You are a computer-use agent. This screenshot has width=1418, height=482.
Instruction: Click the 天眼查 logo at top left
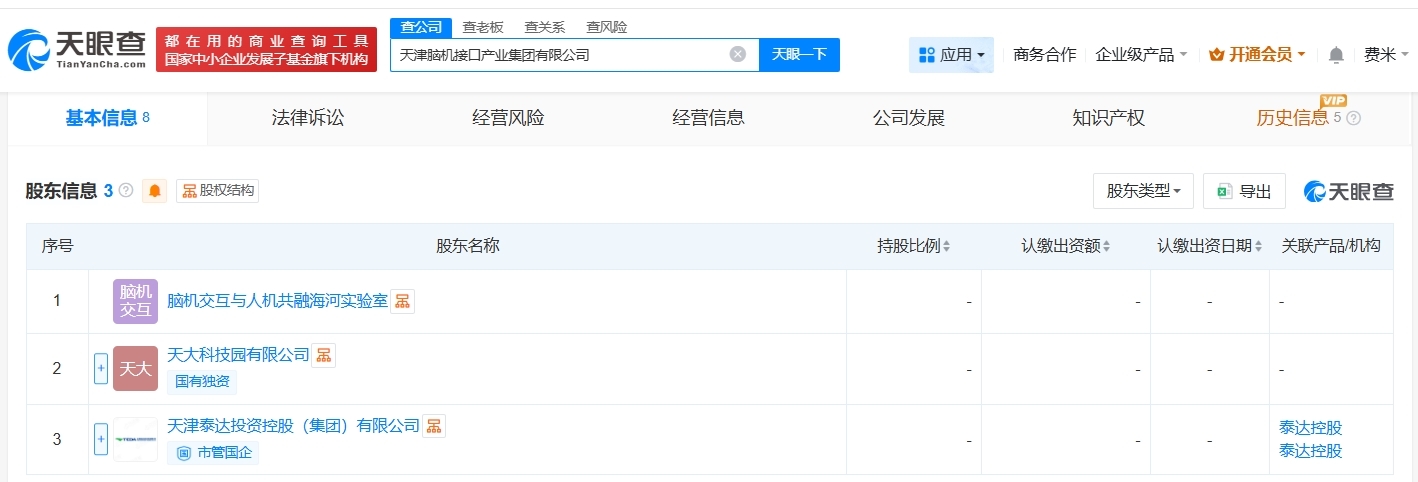point(78,49)
